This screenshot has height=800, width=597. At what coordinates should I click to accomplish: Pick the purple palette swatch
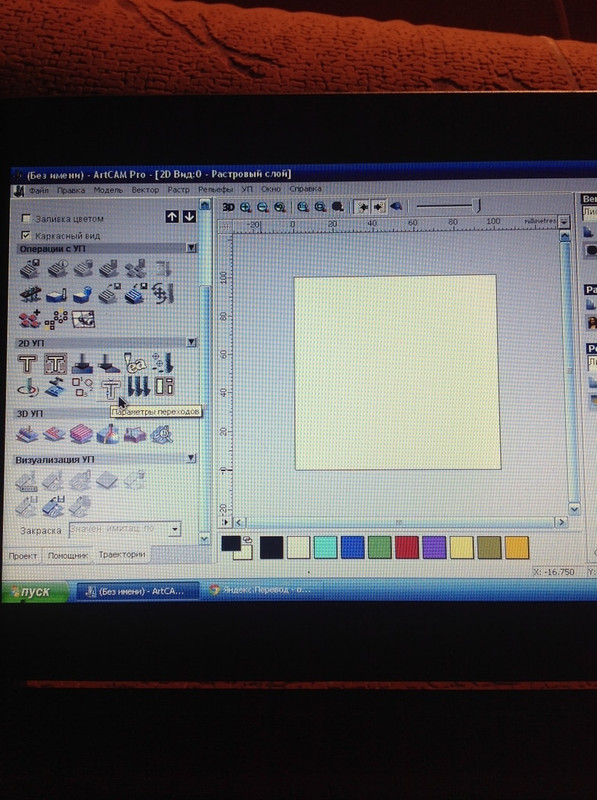coord(434,547)
